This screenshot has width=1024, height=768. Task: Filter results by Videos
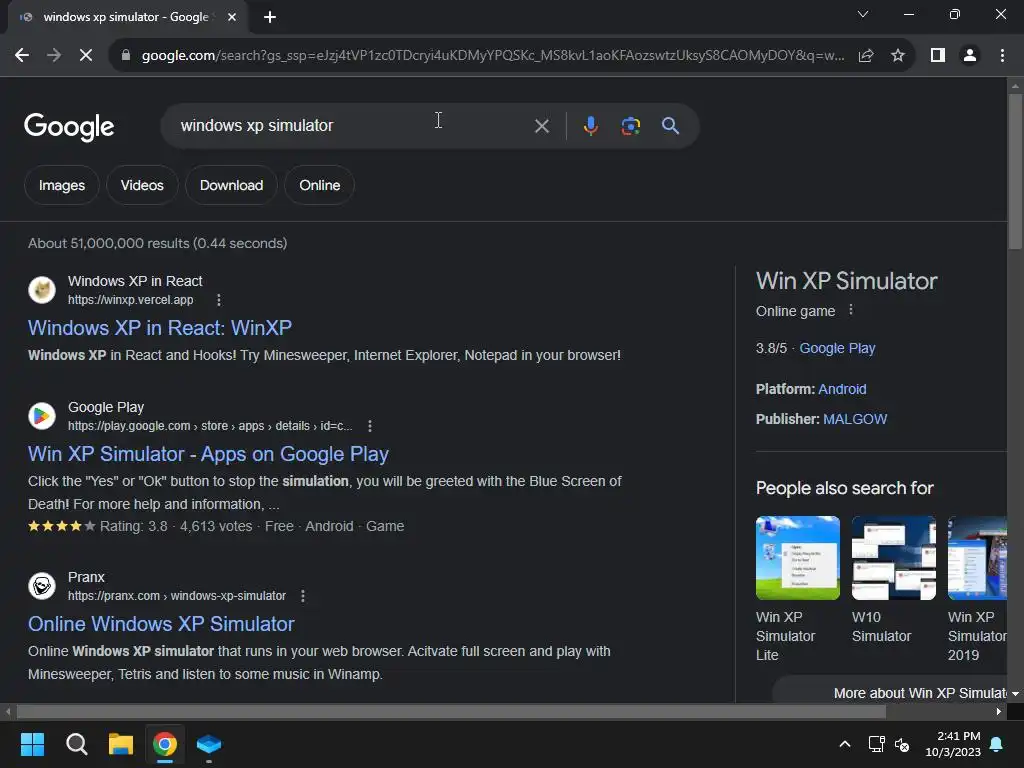(142, 185)
